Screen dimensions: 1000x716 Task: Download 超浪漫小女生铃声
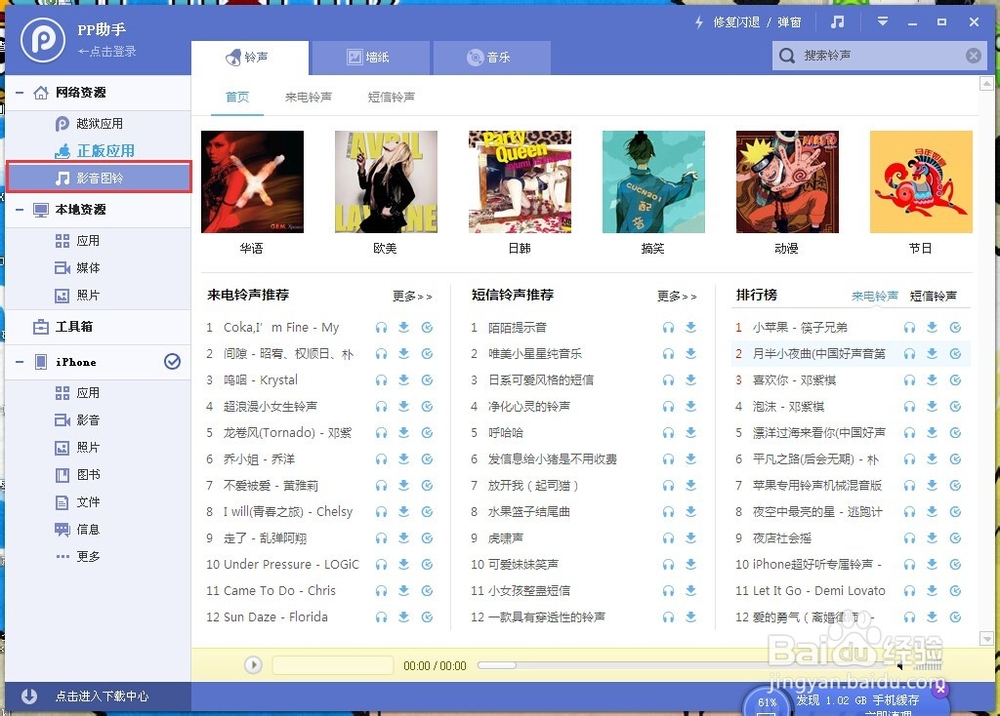[404, 406]
